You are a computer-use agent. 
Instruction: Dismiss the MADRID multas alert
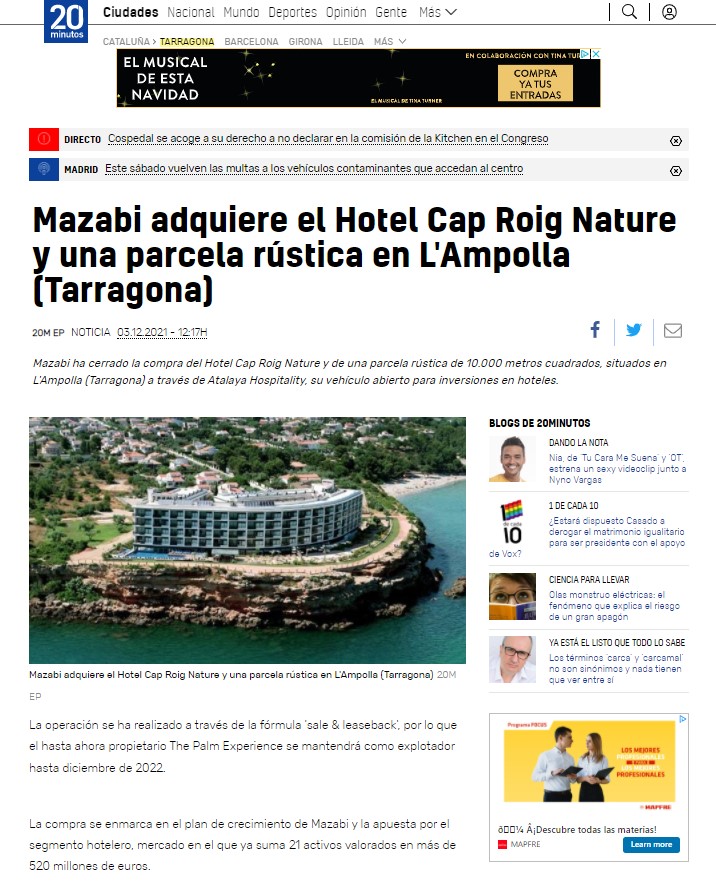point(676,170)
